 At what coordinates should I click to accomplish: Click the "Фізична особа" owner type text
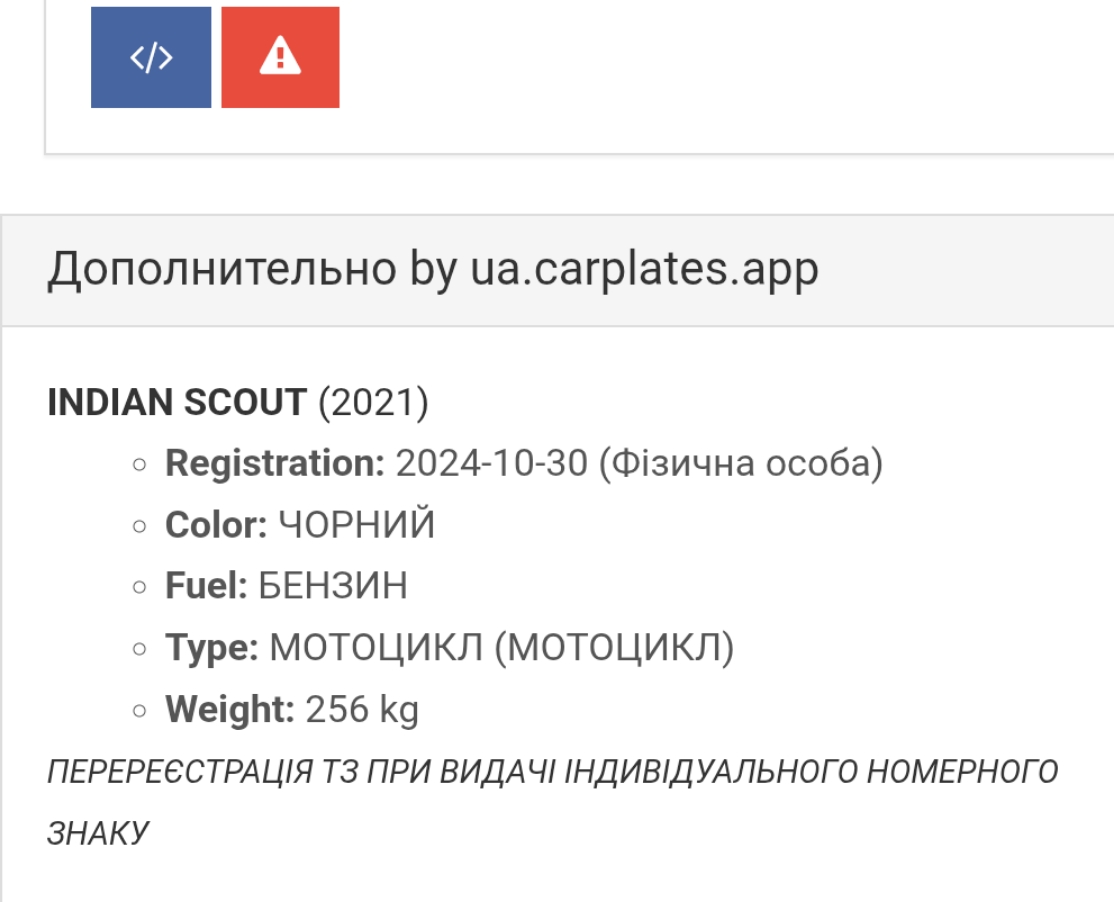tap(741, 463)
